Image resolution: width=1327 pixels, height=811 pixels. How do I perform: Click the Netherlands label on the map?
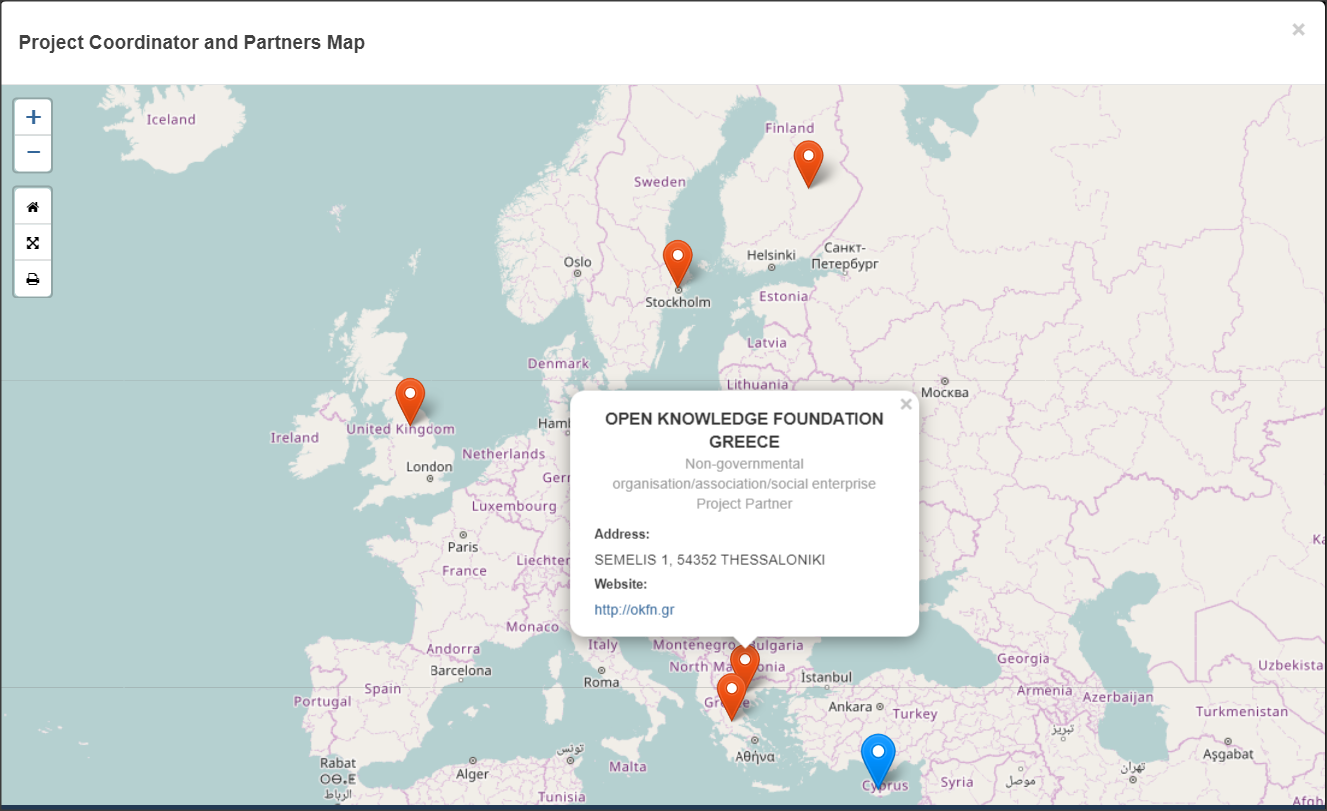tap(504, 454)
